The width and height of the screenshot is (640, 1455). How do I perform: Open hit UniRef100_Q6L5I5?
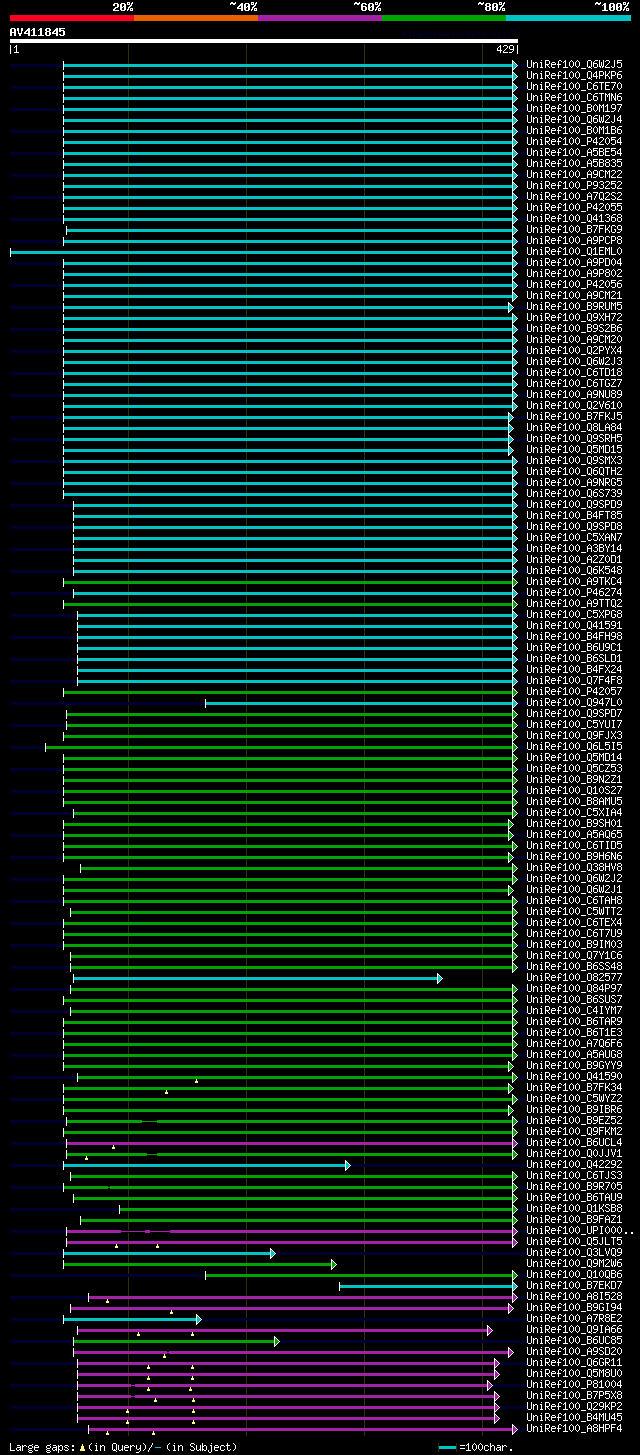574,746
